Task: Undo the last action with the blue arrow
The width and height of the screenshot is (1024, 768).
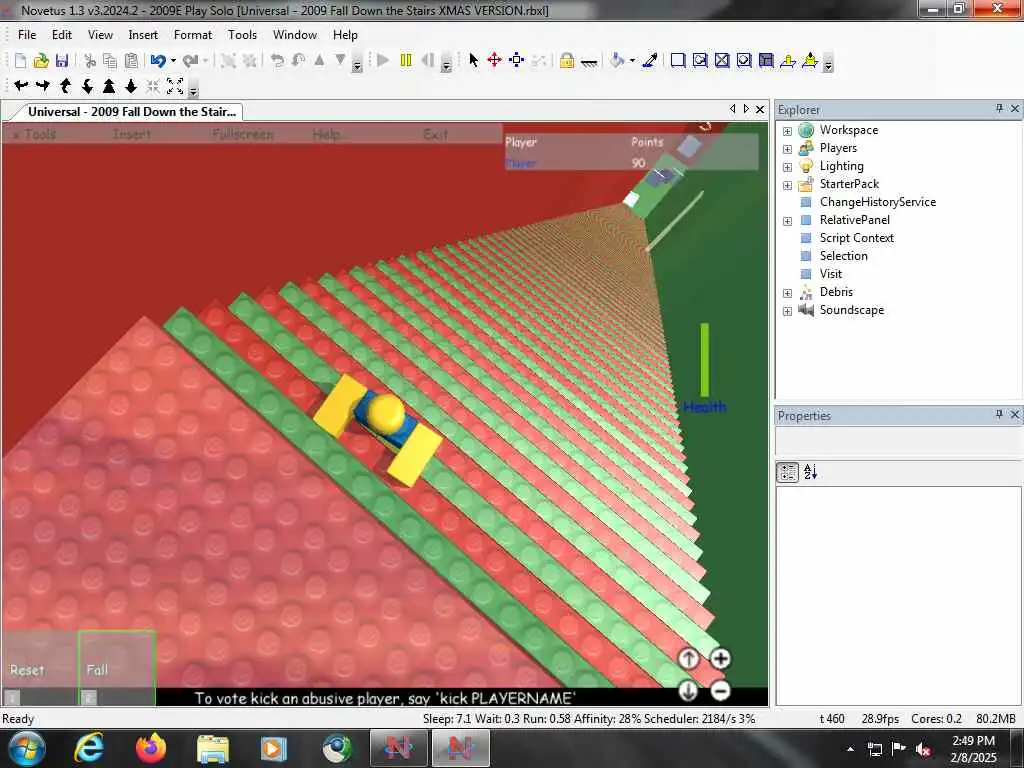Action: [157, 61]
